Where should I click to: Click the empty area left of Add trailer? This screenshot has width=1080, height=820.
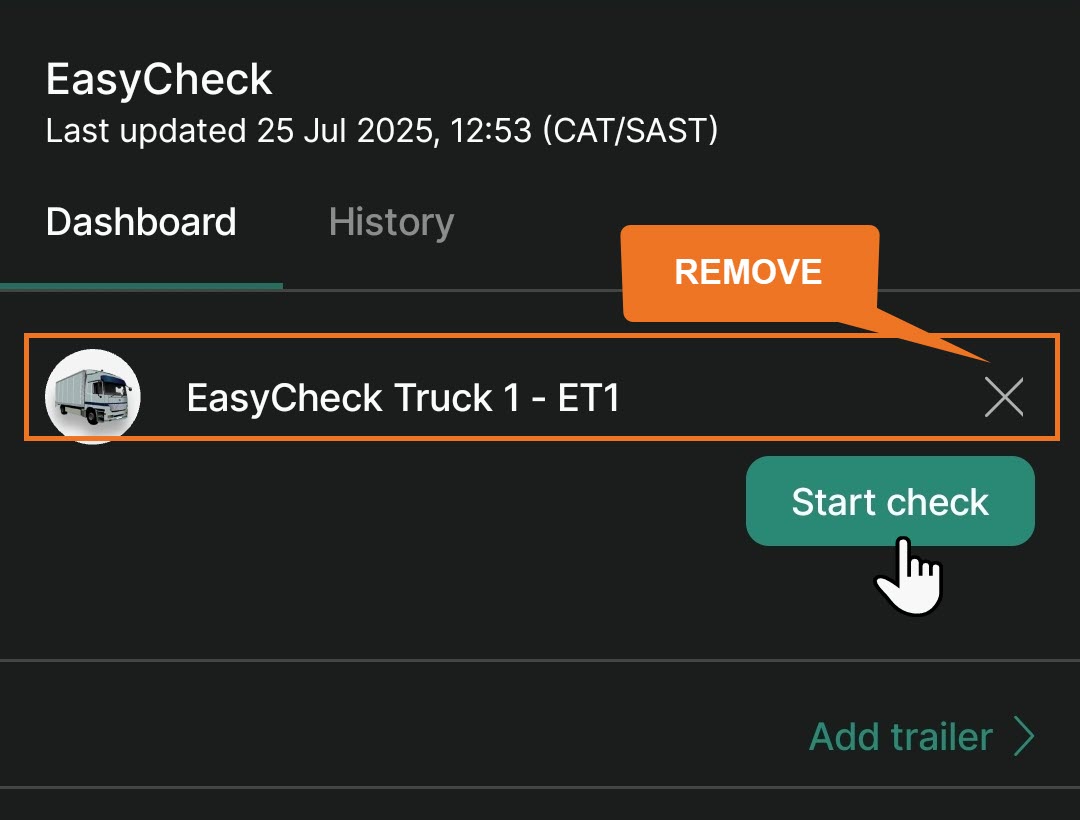(400, 737)
